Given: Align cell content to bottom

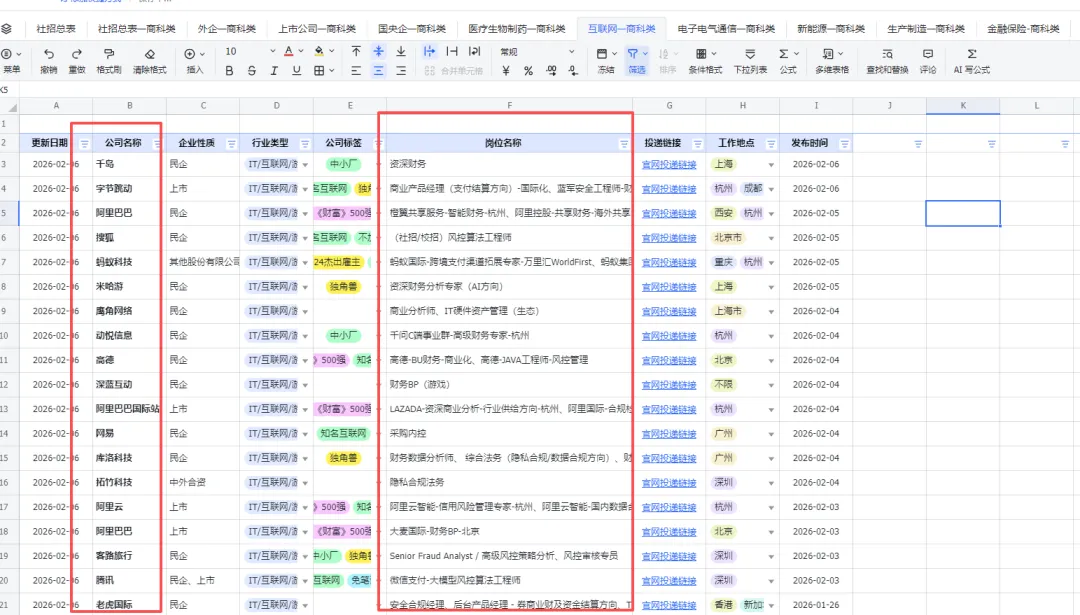Looking at the screenshot, I should point(401,52).
